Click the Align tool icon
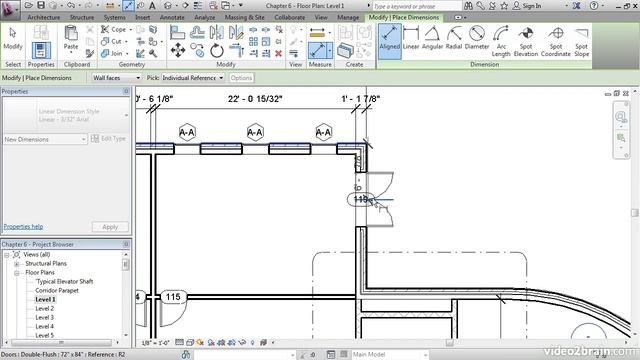The image size is (640, 360). 177,32
